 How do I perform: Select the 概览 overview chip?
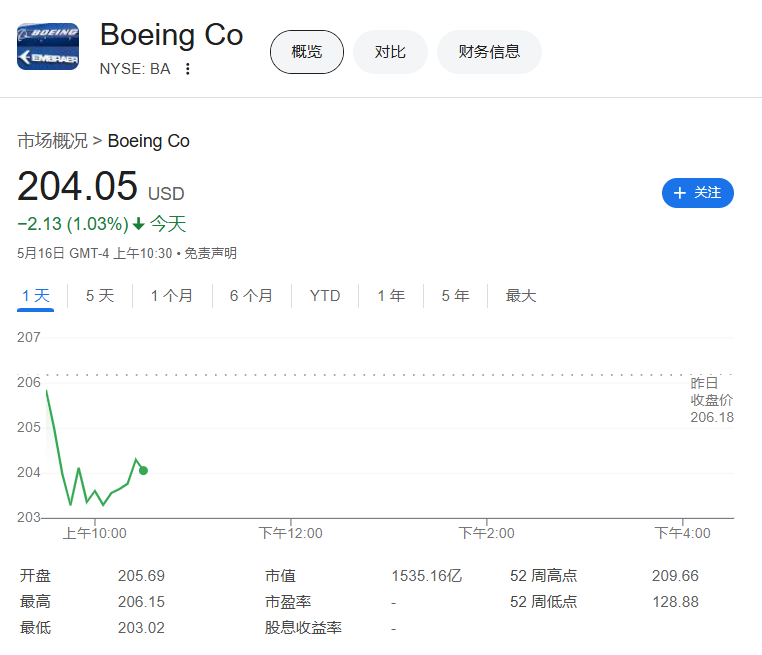(x=307, y=52)
